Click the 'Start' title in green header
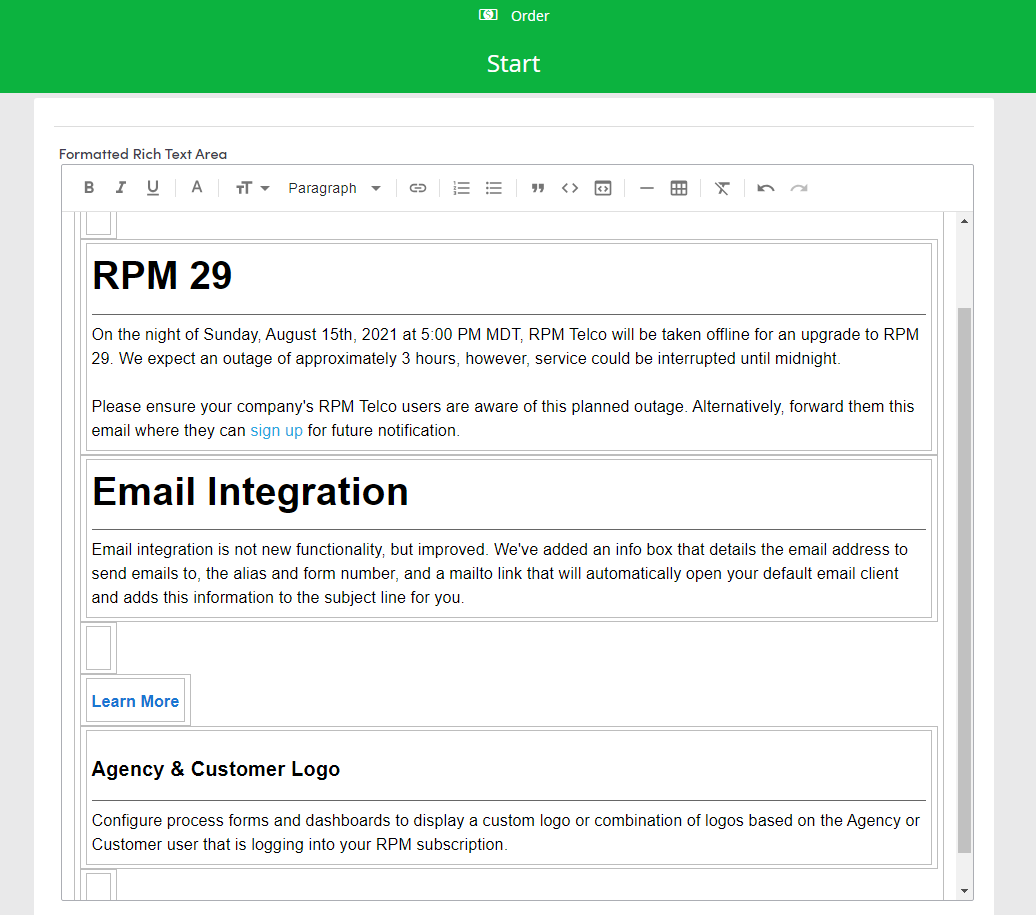1036x915 pixels. pyautogui.click(x=513, y=63)
